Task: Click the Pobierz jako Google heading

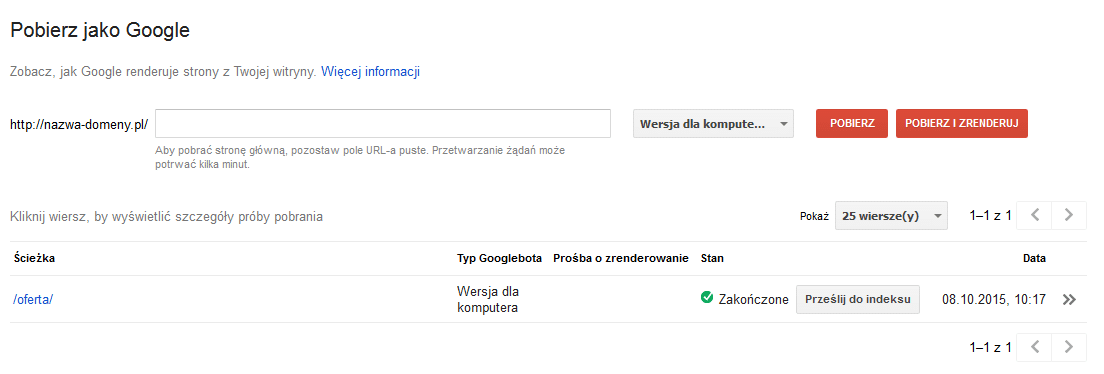Action: 100,30
